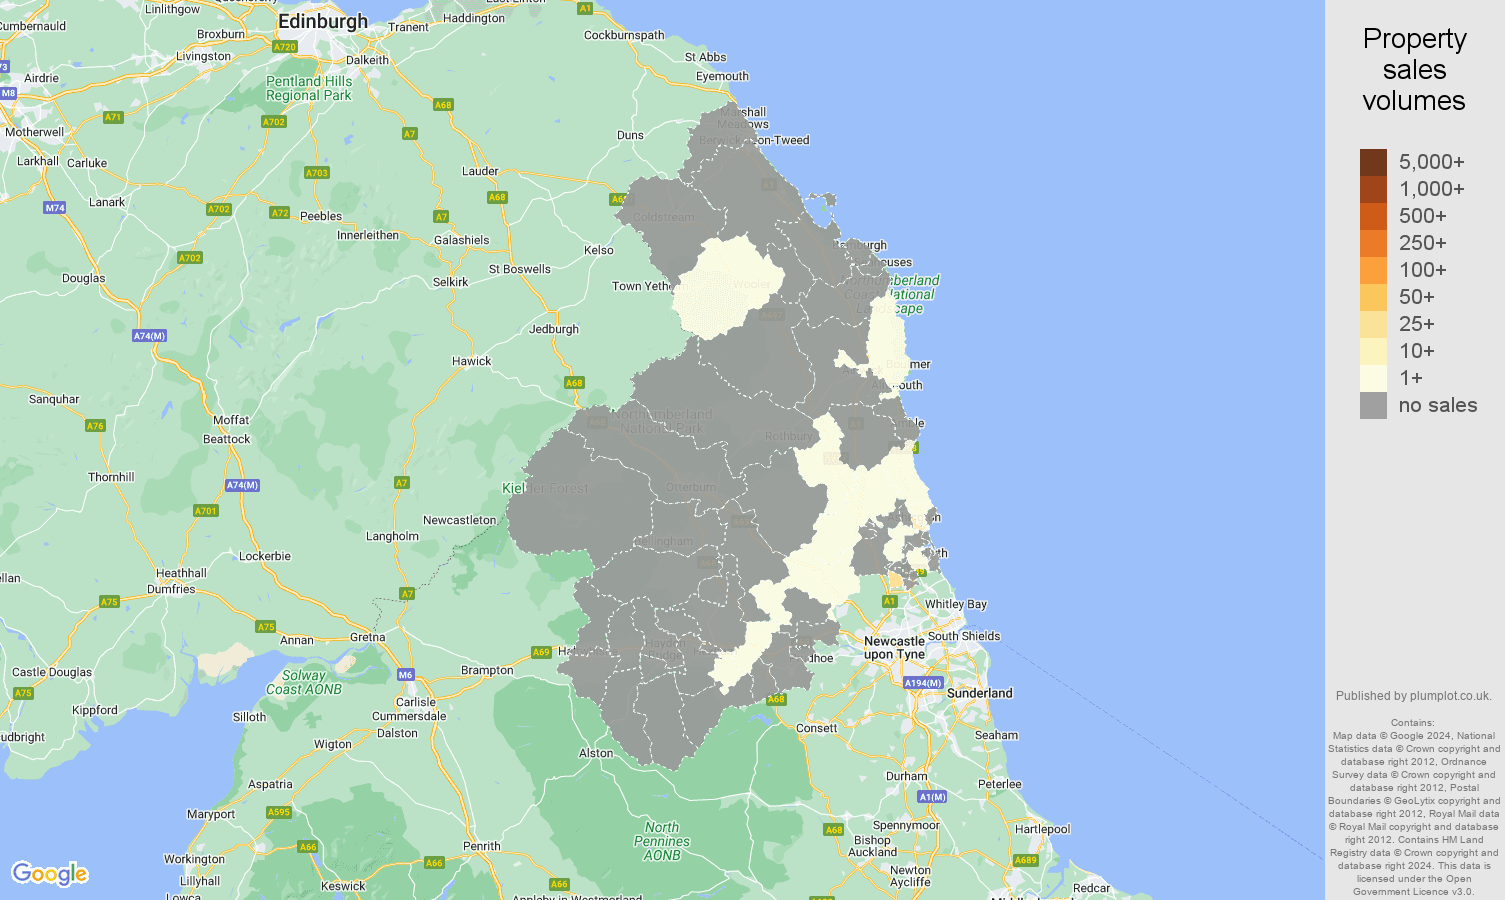1505x900 pixels.
Task: Click the 100+ legend color swatch
Action: coord(1373,270)
